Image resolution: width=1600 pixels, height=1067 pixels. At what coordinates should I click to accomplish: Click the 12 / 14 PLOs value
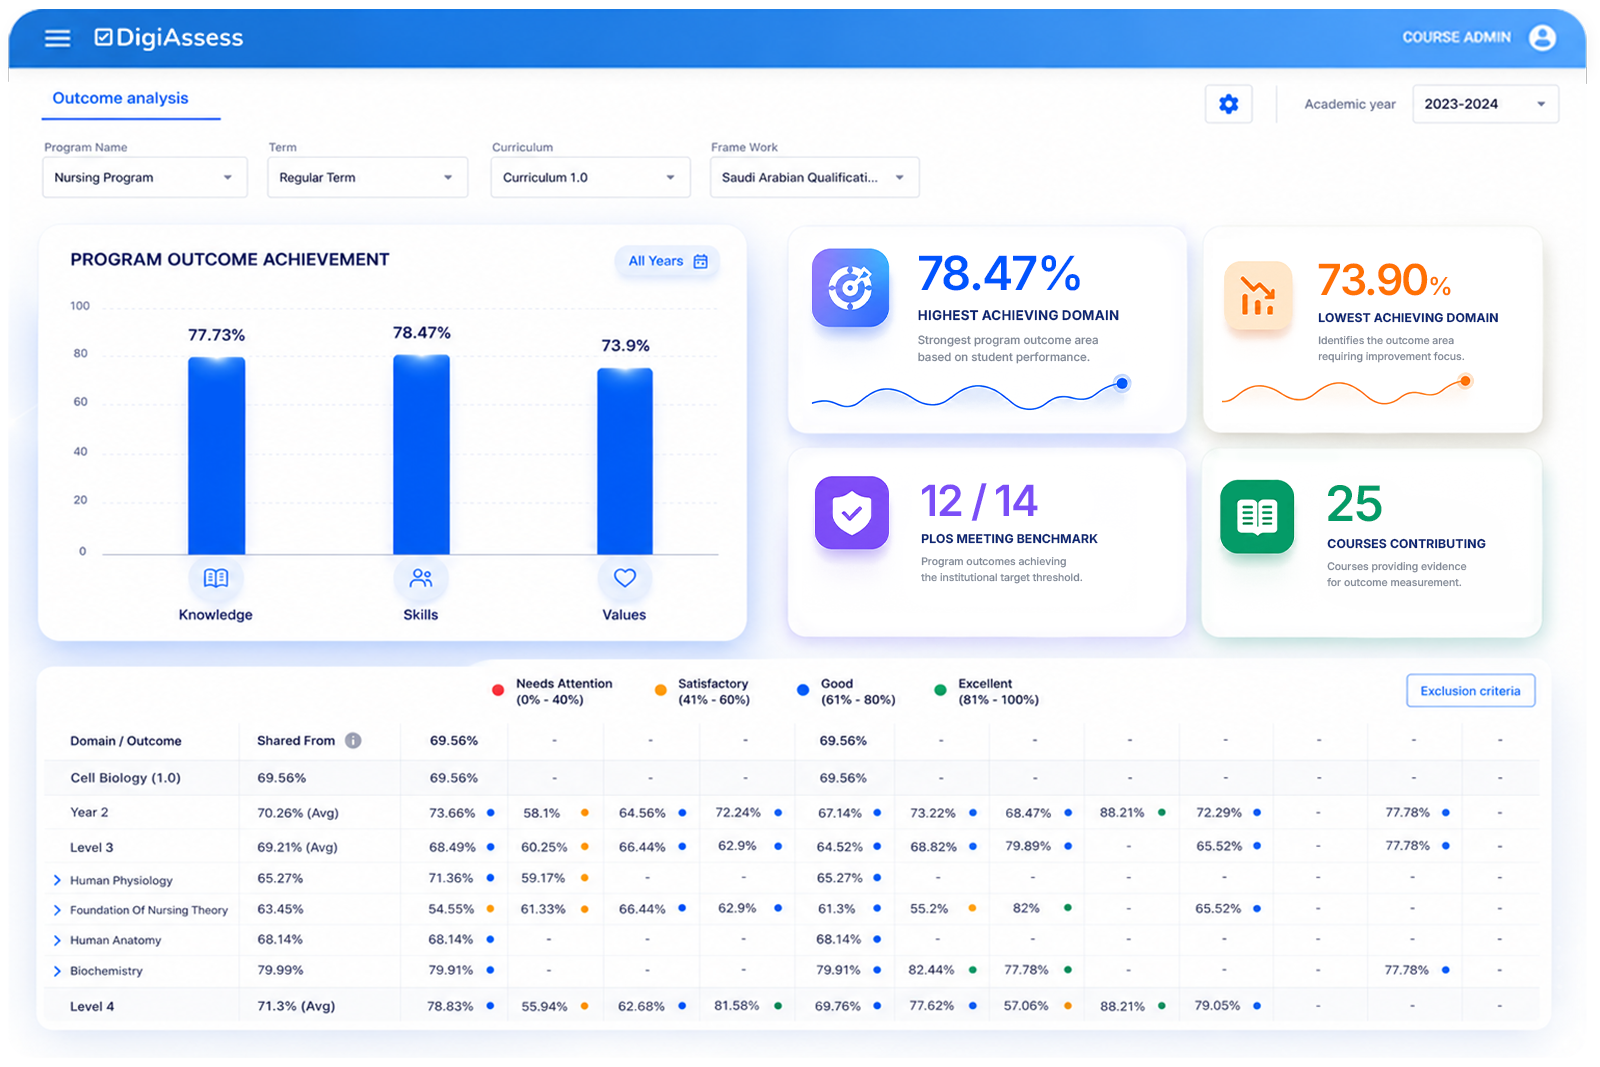pos(979,501)
